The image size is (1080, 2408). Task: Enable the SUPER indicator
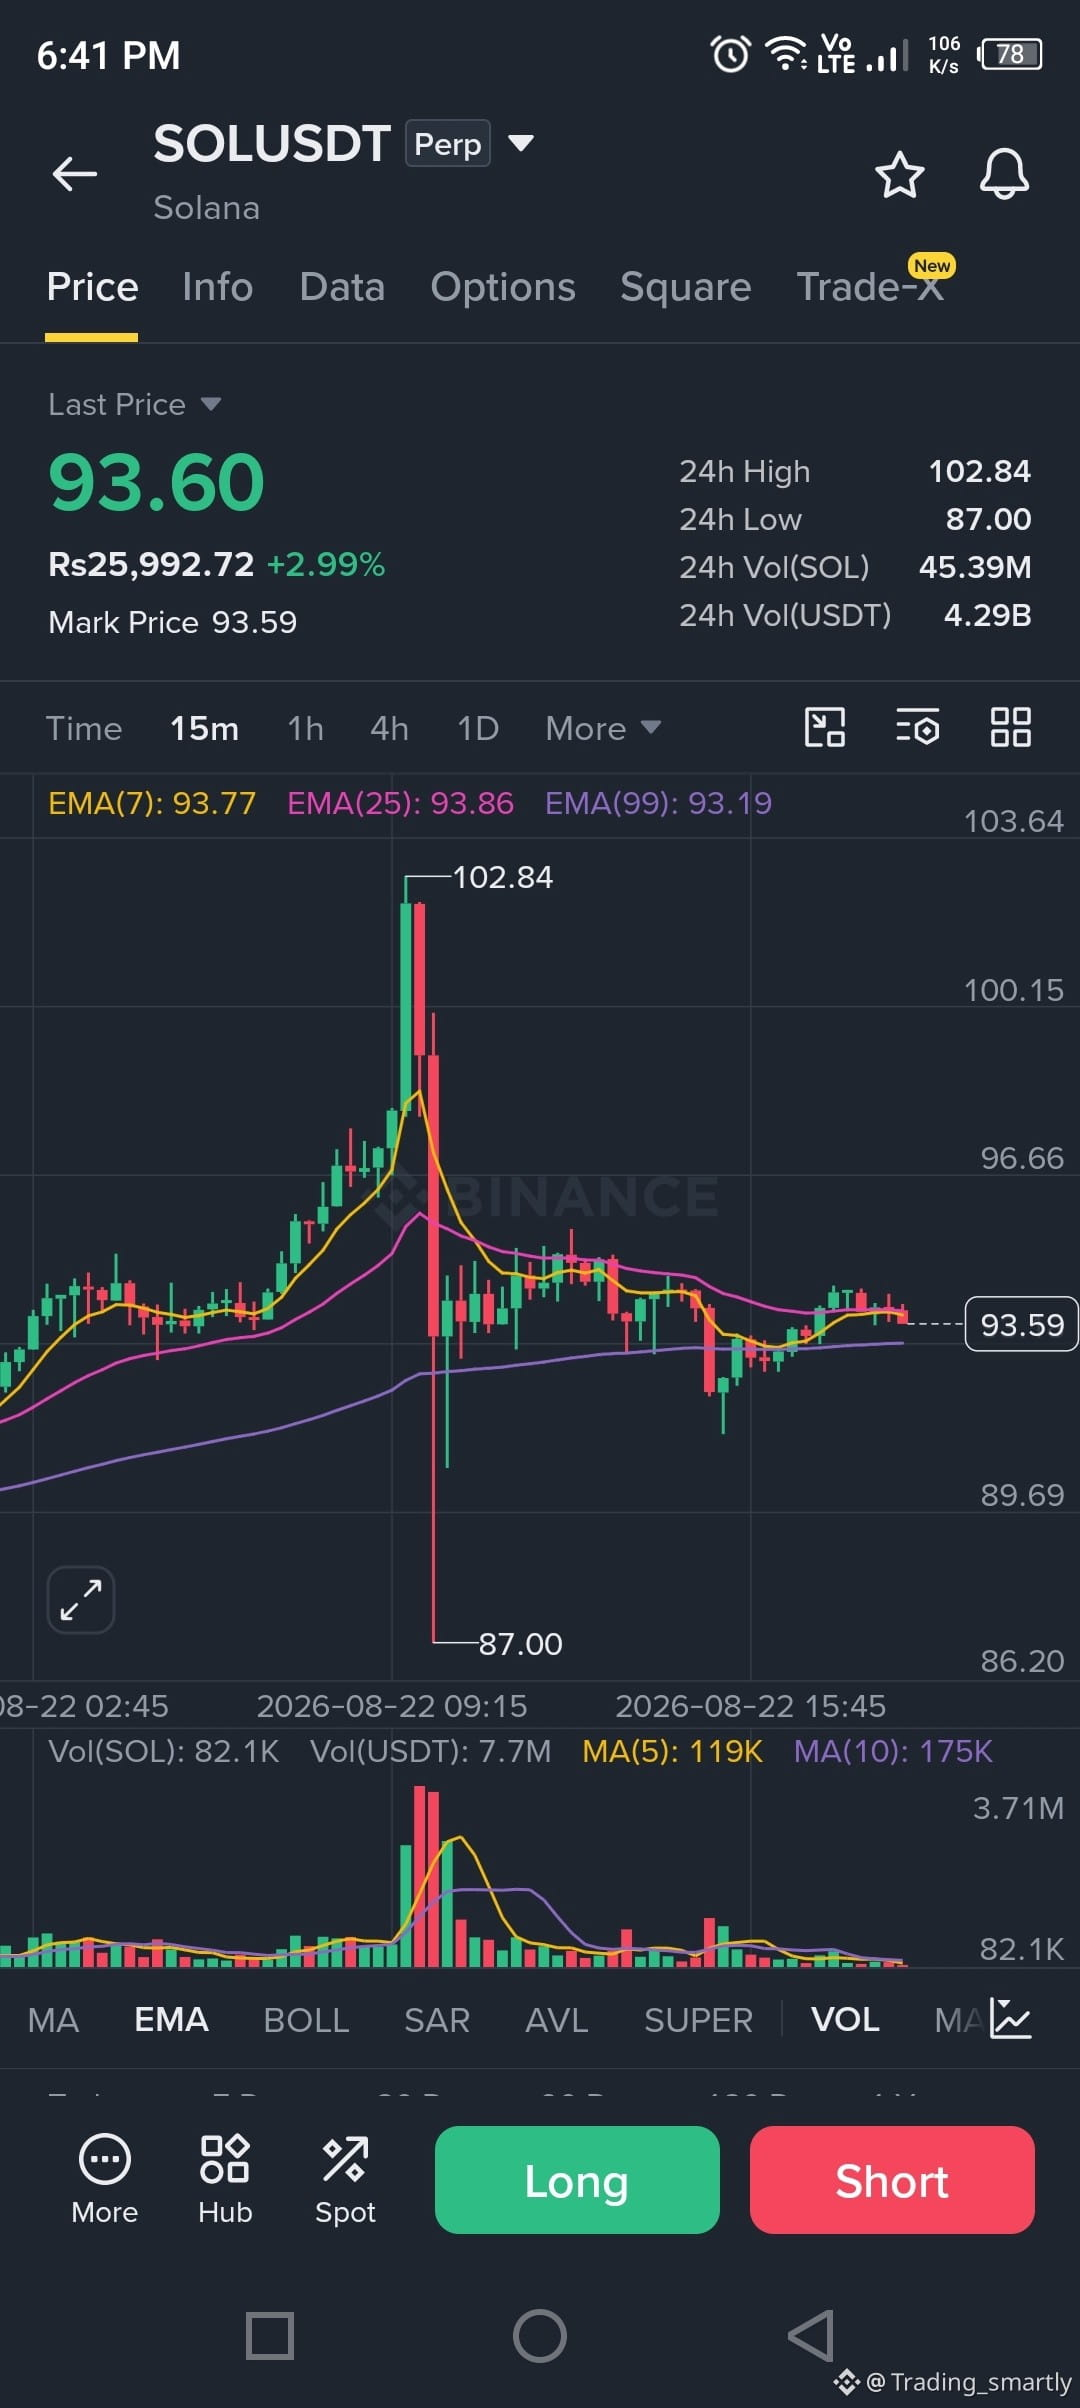698,2020
